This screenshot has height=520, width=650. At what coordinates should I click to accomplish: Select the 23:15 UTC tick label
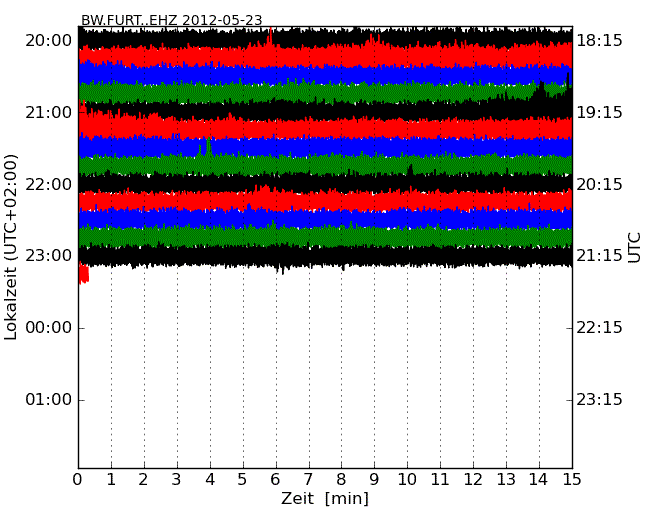599,400
